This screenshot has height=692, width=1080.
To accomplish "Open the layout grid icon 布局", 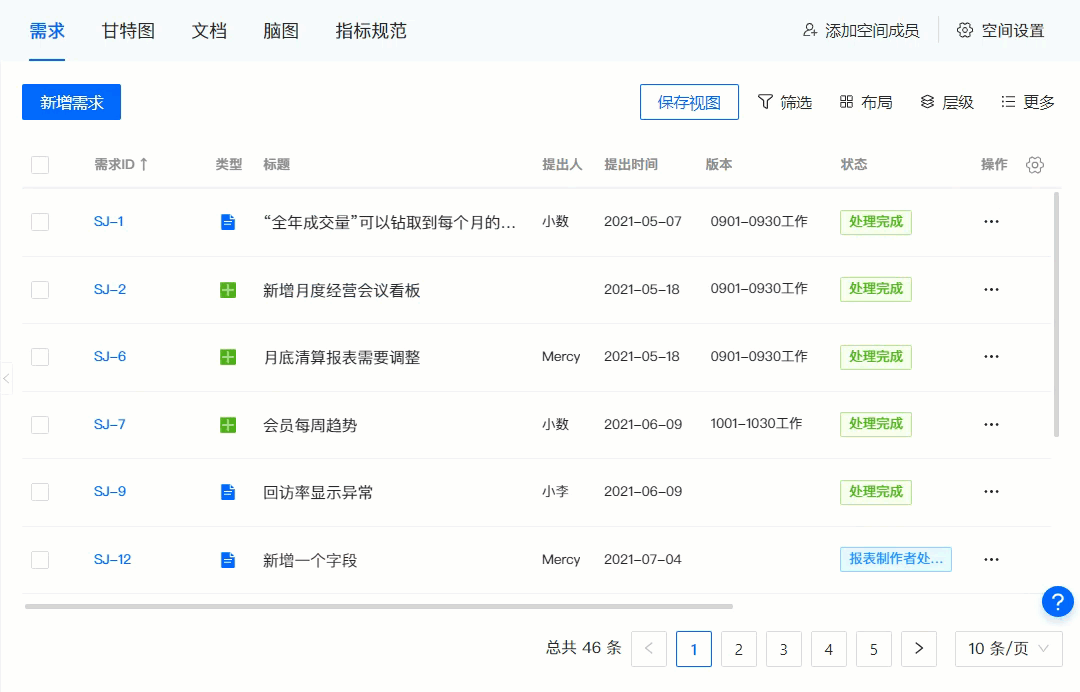I will tap(846, 102).
